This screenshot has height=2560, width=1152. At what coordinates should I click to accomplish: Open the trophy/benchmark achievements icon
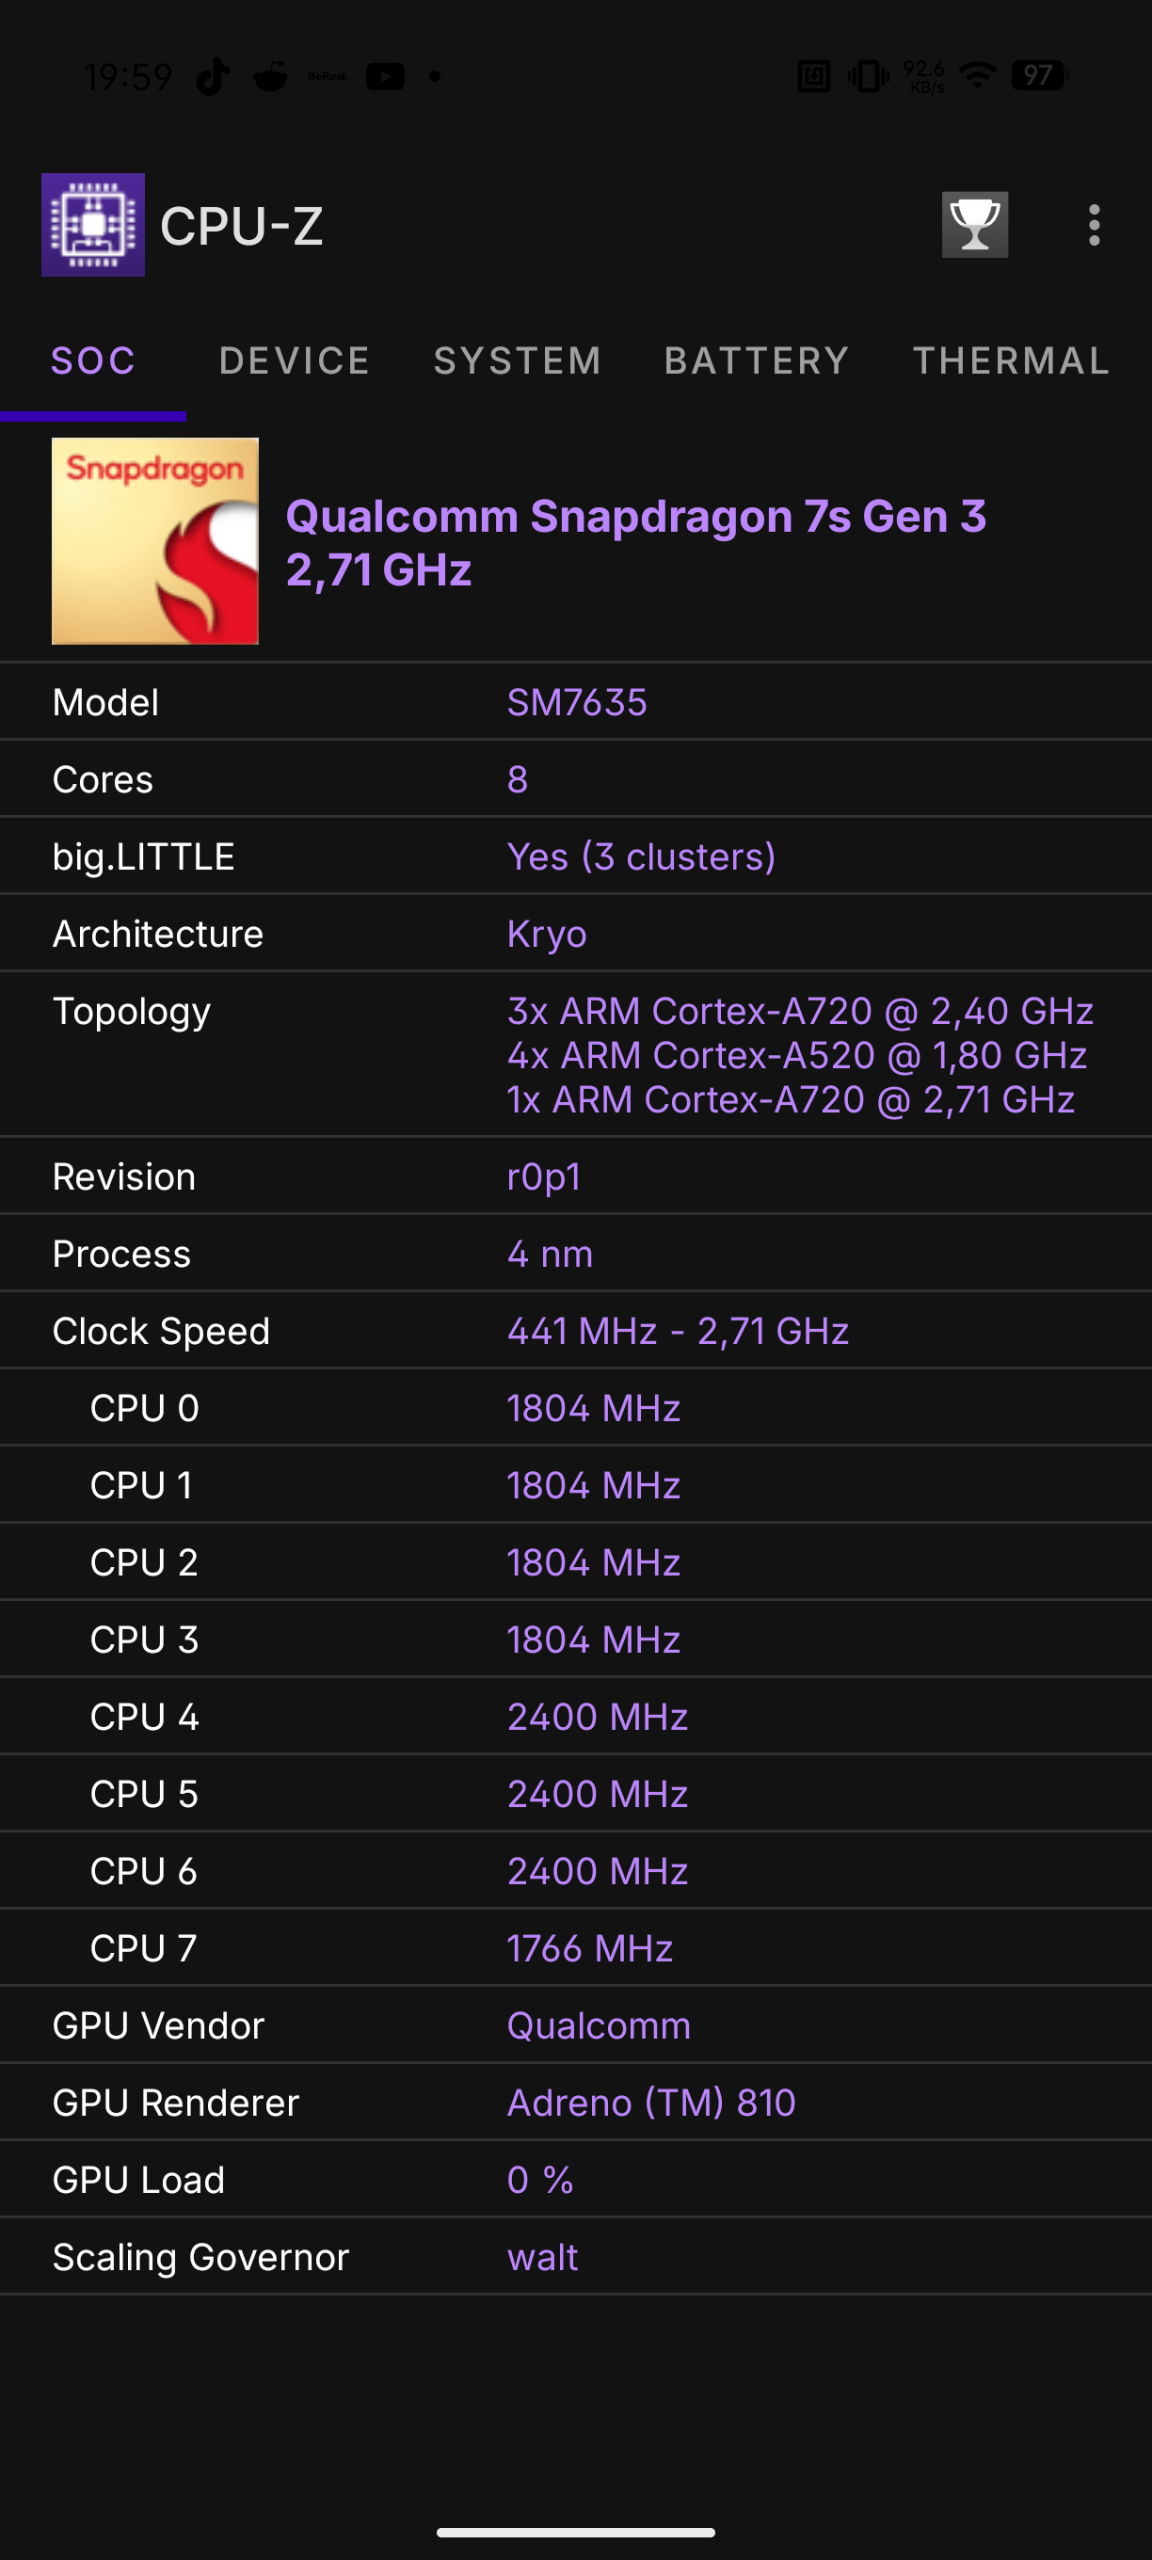point(973,227)
